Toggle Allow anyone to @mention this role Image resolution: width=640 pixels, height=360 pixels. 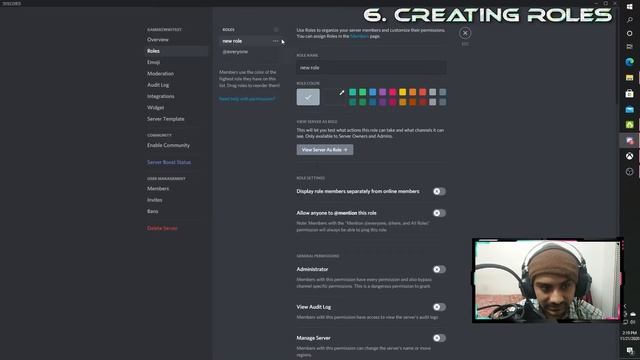[x=439, y=213]
